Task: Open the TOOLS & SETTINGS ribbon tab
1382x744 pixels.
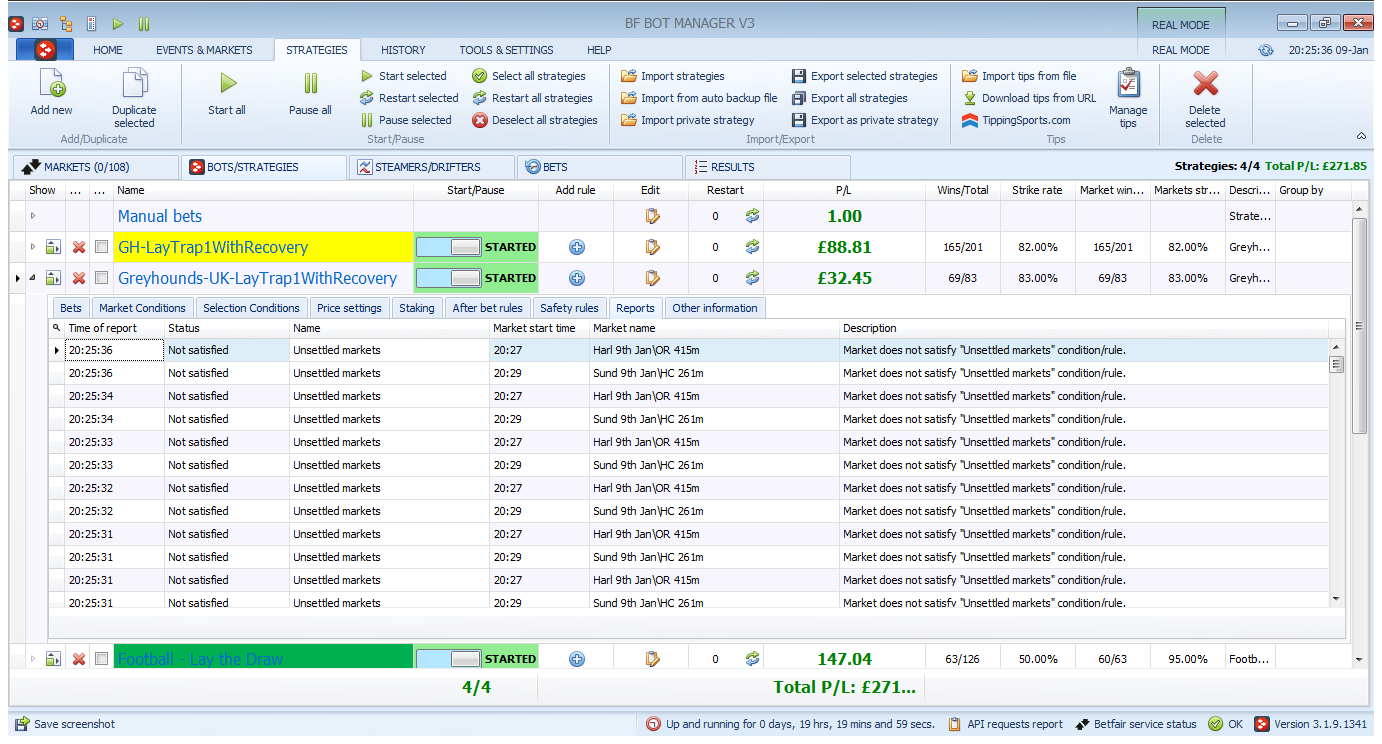Action: pyautogui.click(x=506, y=50)
